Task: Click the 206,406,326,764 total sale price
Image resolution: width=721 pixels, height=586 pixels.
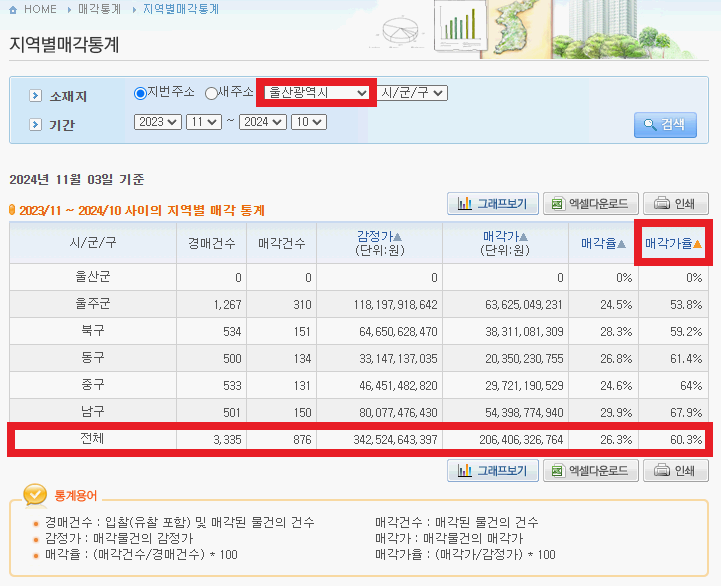Action: tap(521, 440)
